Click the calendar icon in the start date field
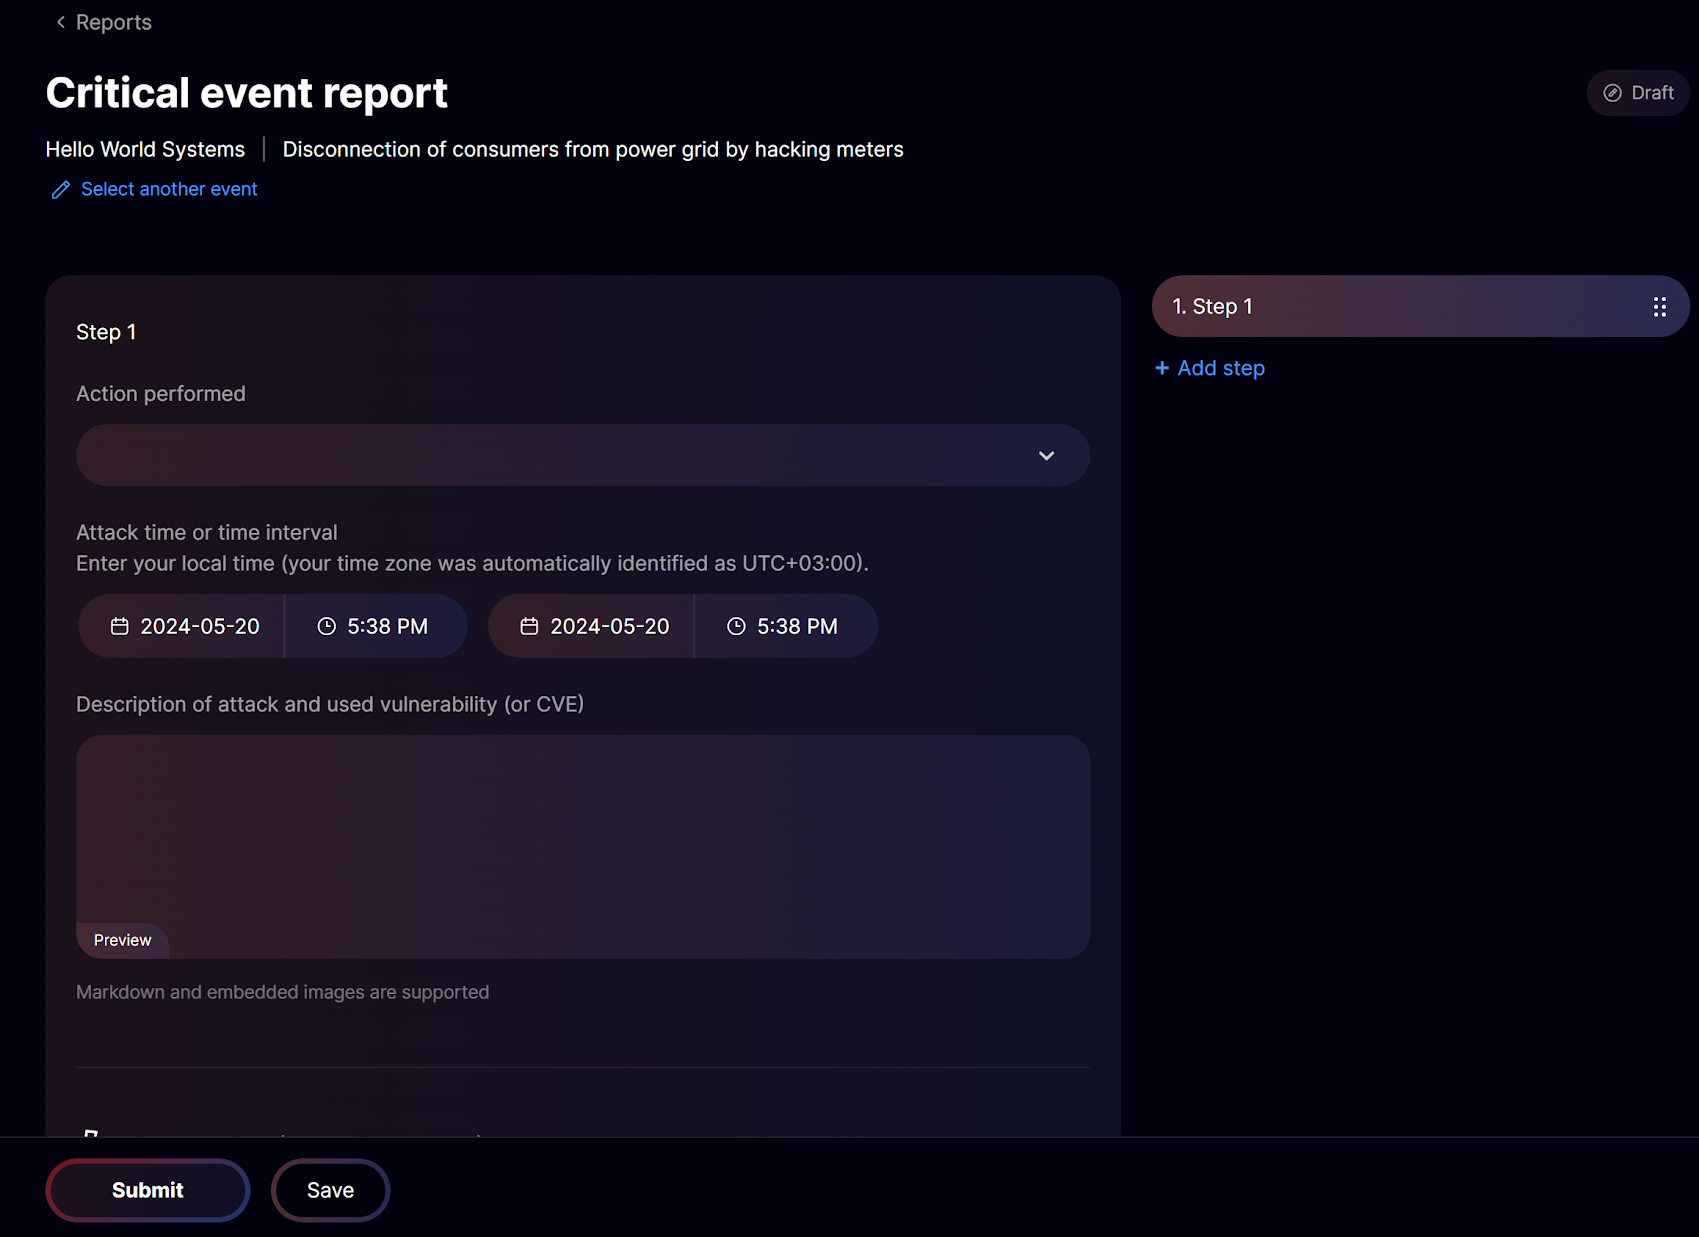Image resolution: width=1699 pixels, height=1237 pixels. pyautogui.click(x=119, y=626)
